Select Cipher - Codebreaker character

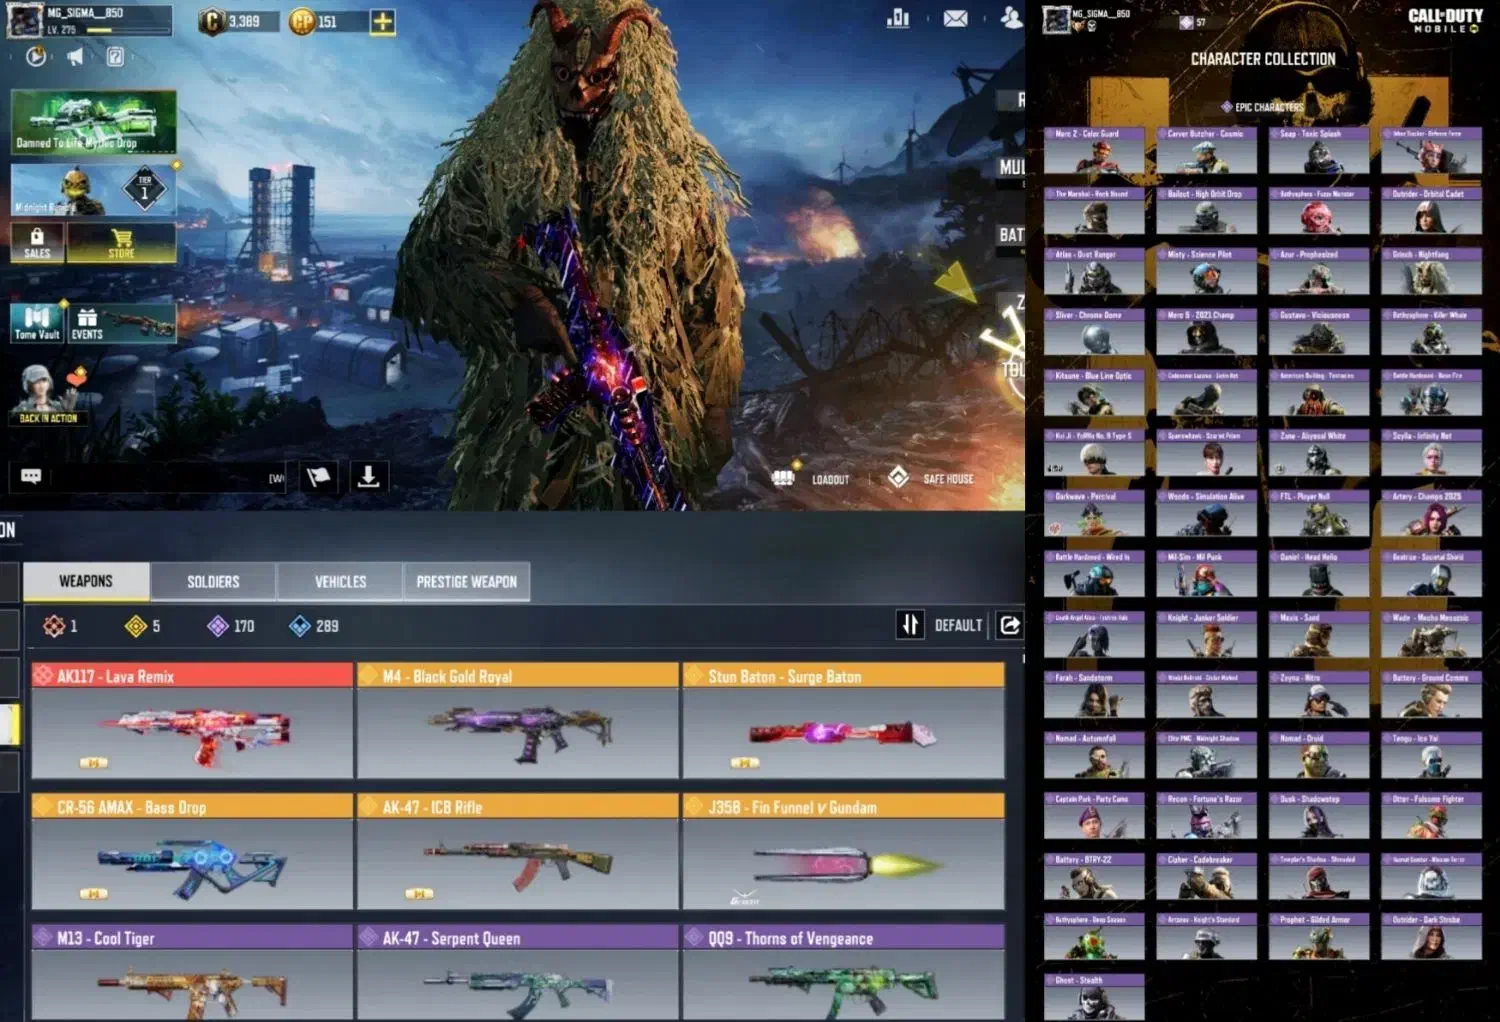(x=1206, y=877)
